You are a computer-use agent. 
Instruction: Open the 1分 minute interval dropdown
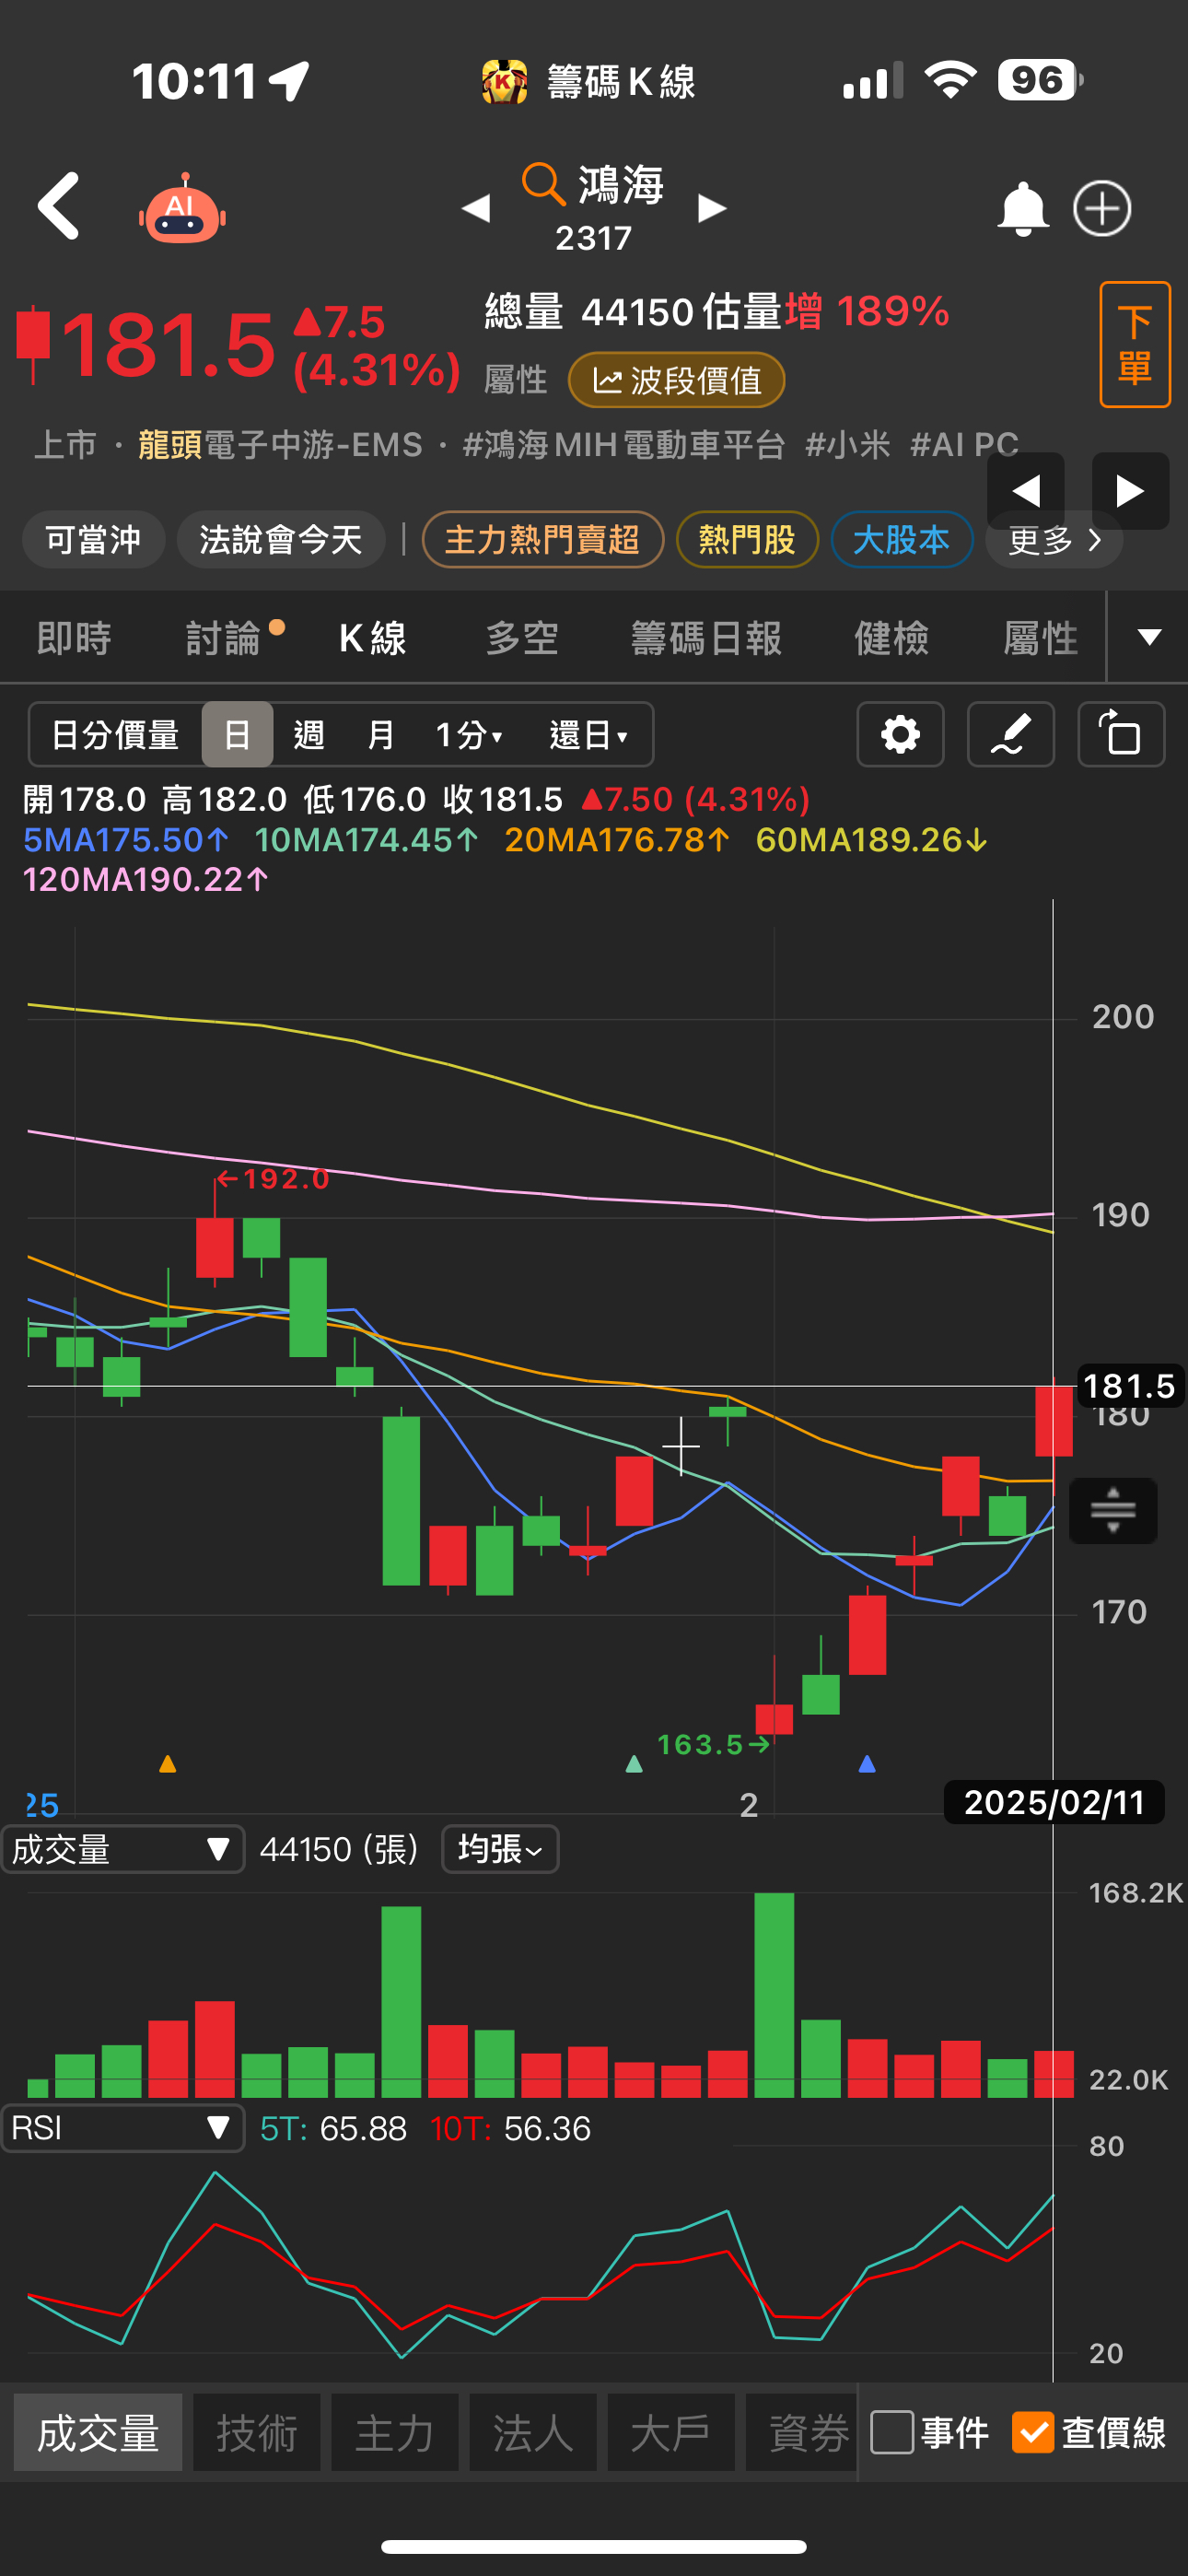pyautogui.click(x=469, y=735)
